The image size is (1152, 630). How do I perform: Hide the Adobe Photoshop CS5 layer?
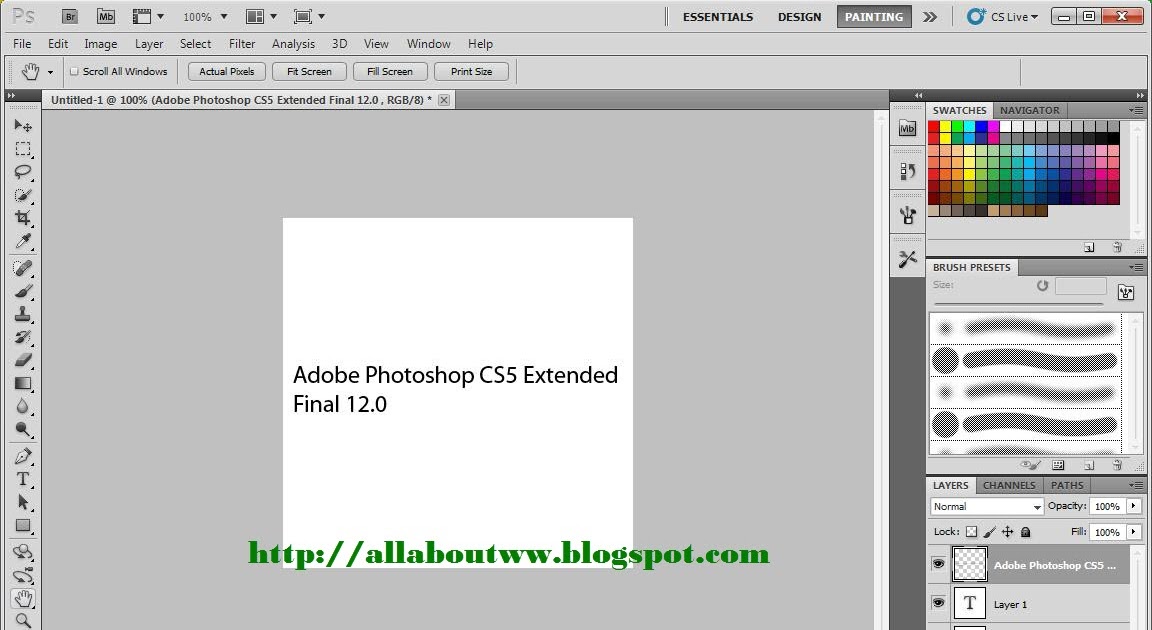click(938, 564)
